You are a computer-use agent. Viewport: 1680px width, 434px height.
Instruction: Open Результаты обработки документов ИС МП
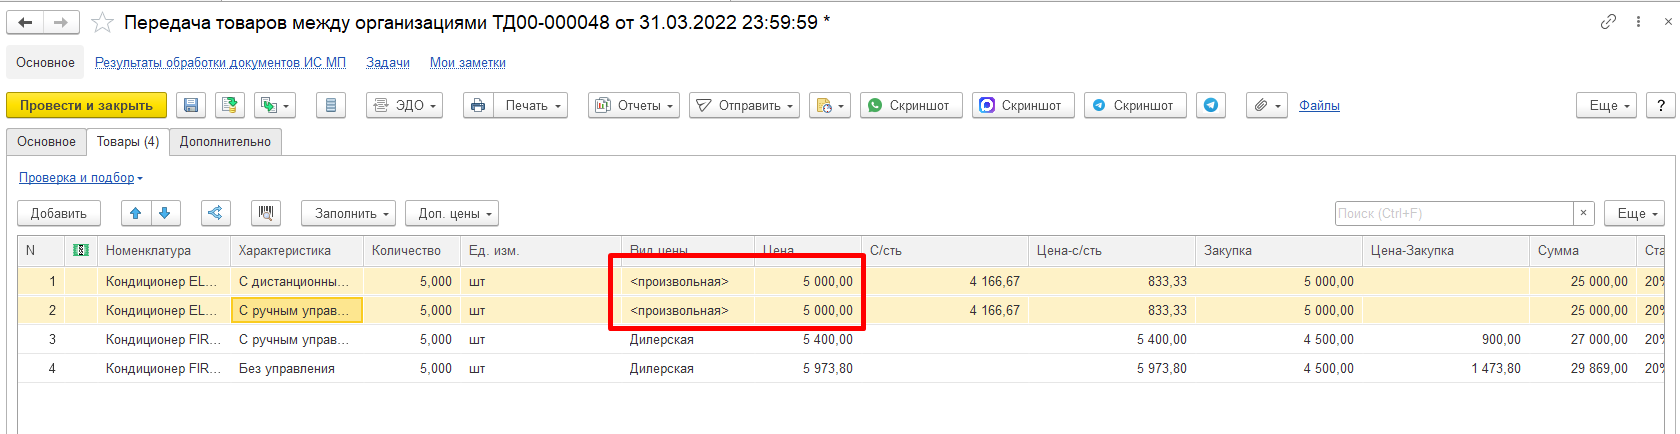pyautogui.click(x=220, y=62)
